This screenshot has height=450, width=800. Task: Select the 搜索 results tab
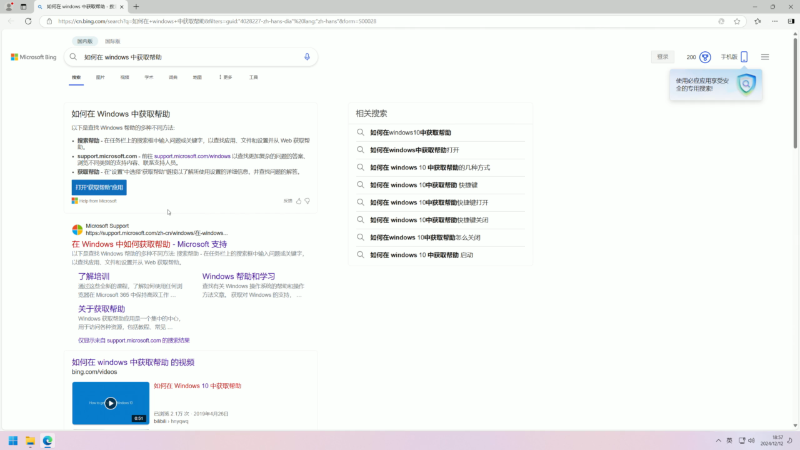[x=76, y=78]
